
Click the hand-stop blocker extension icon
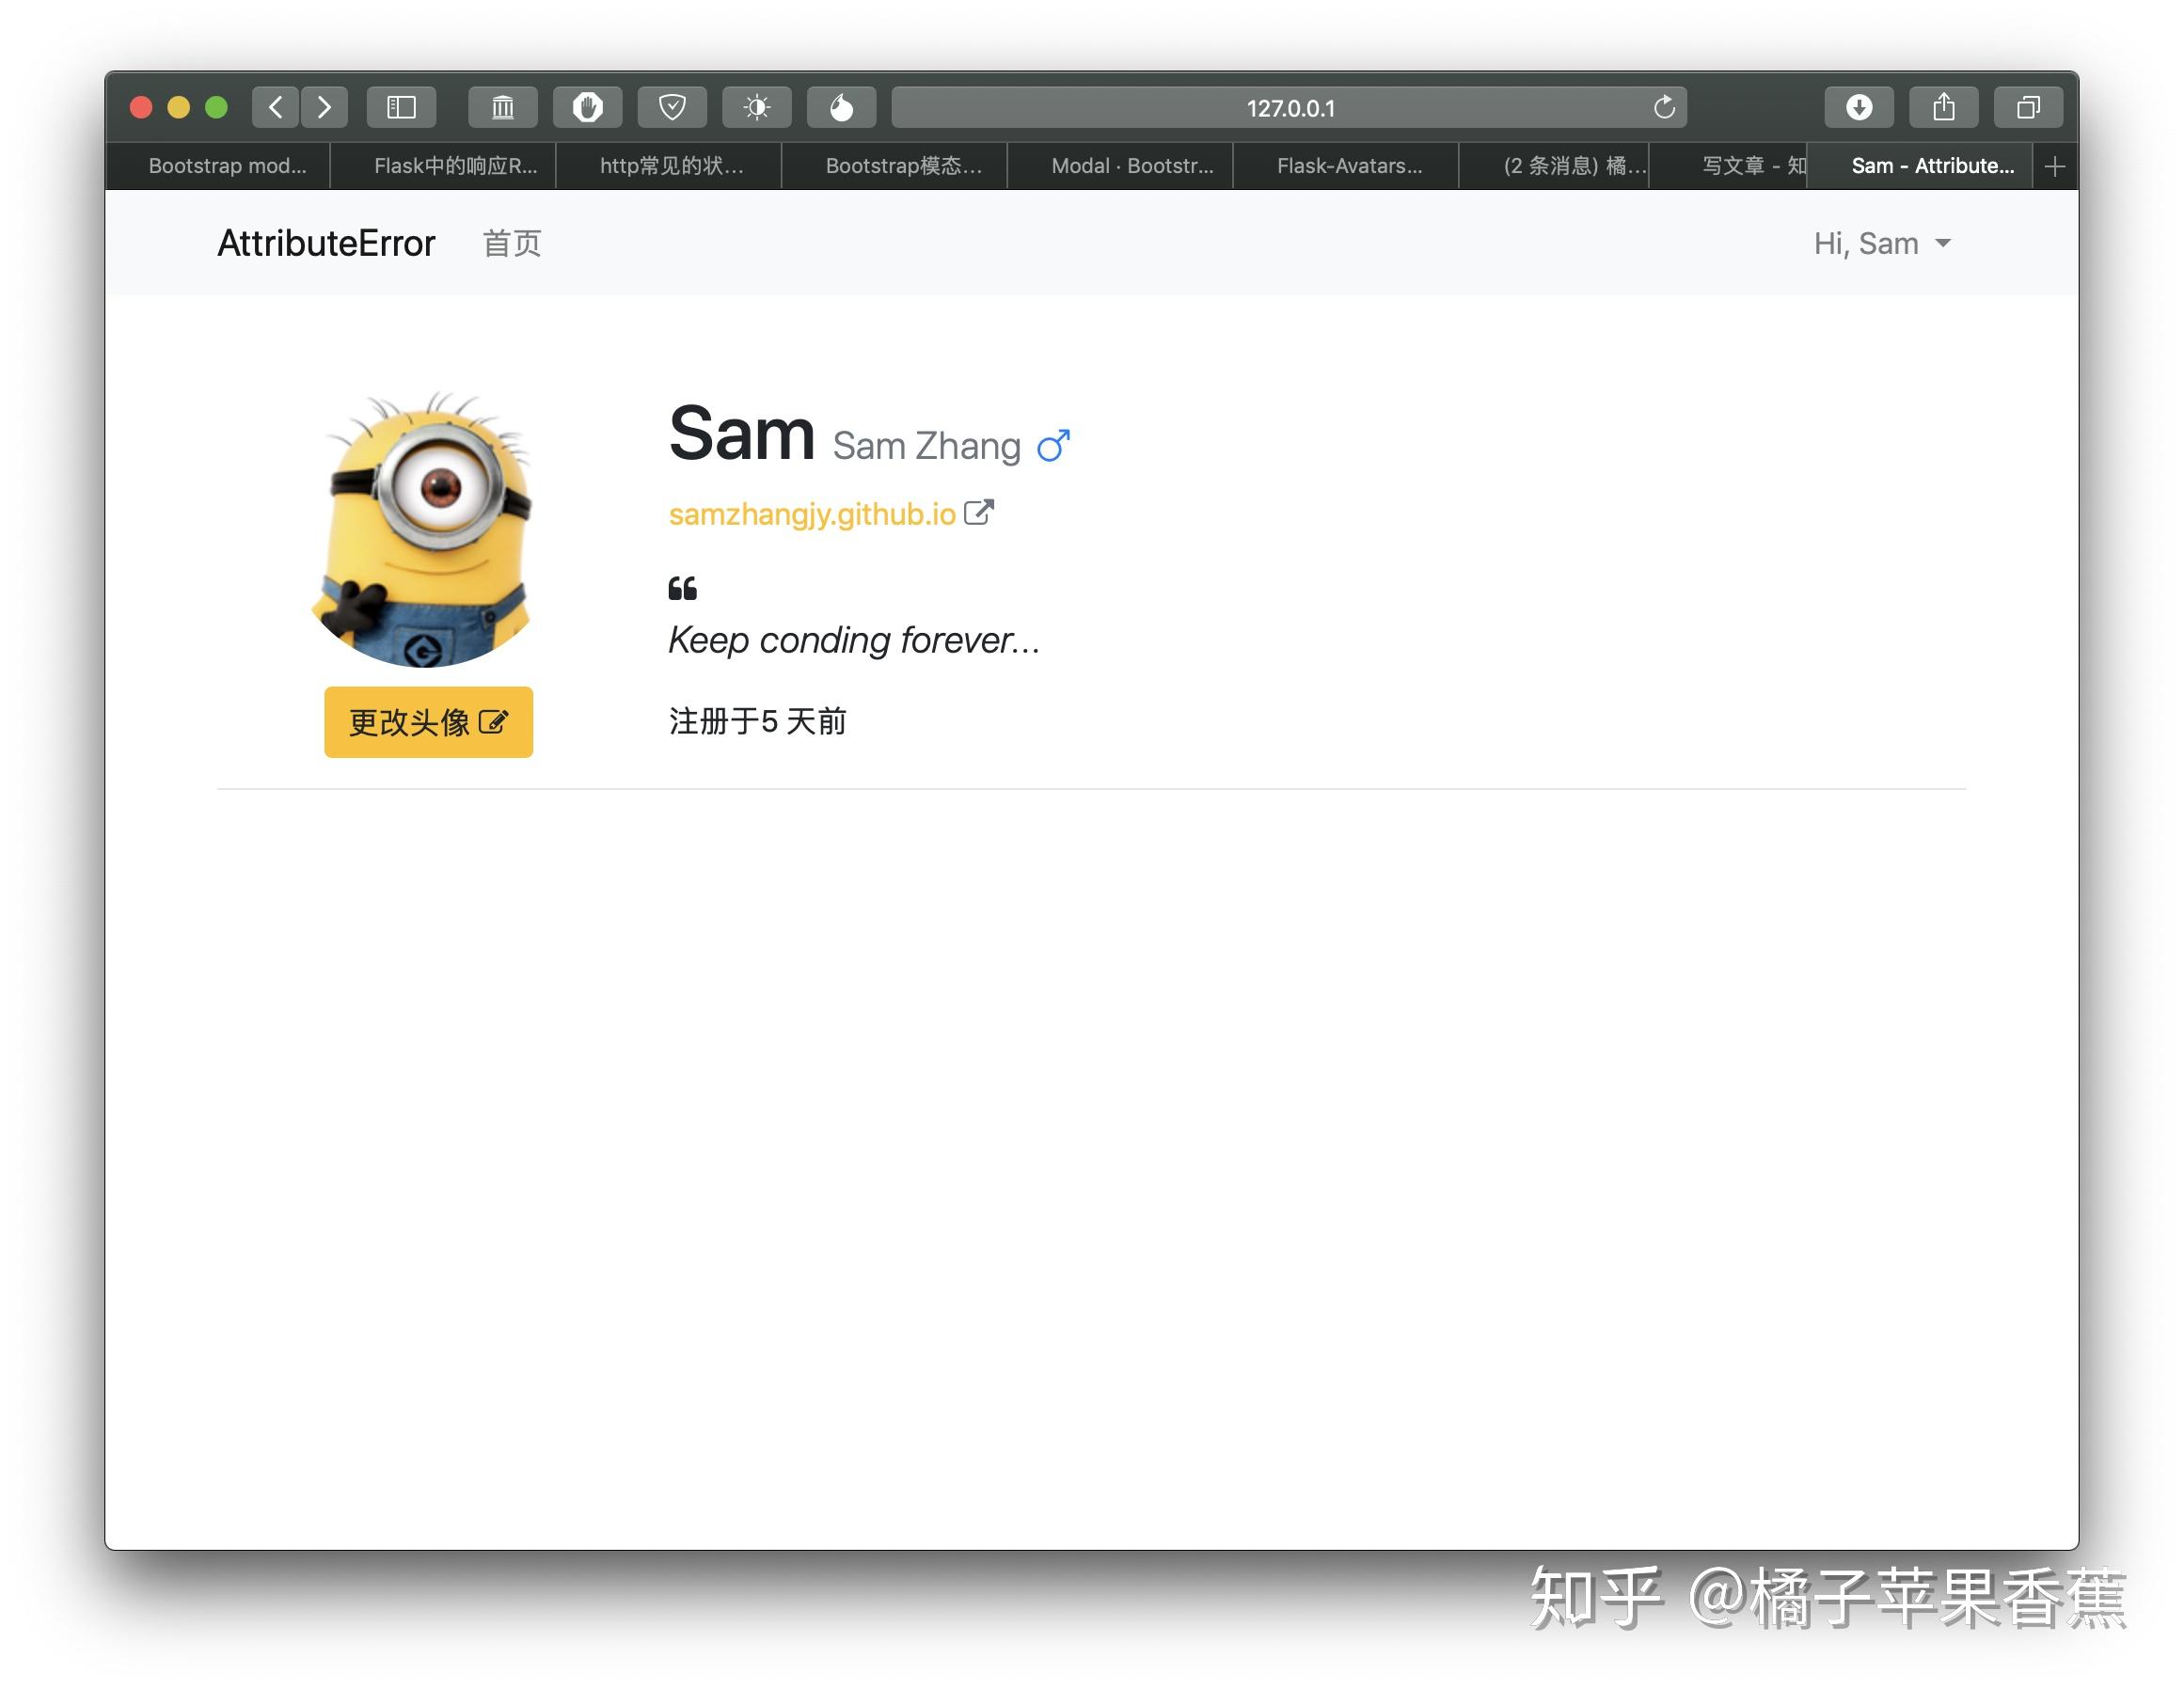pyautogui.click(x=587, y=107)
